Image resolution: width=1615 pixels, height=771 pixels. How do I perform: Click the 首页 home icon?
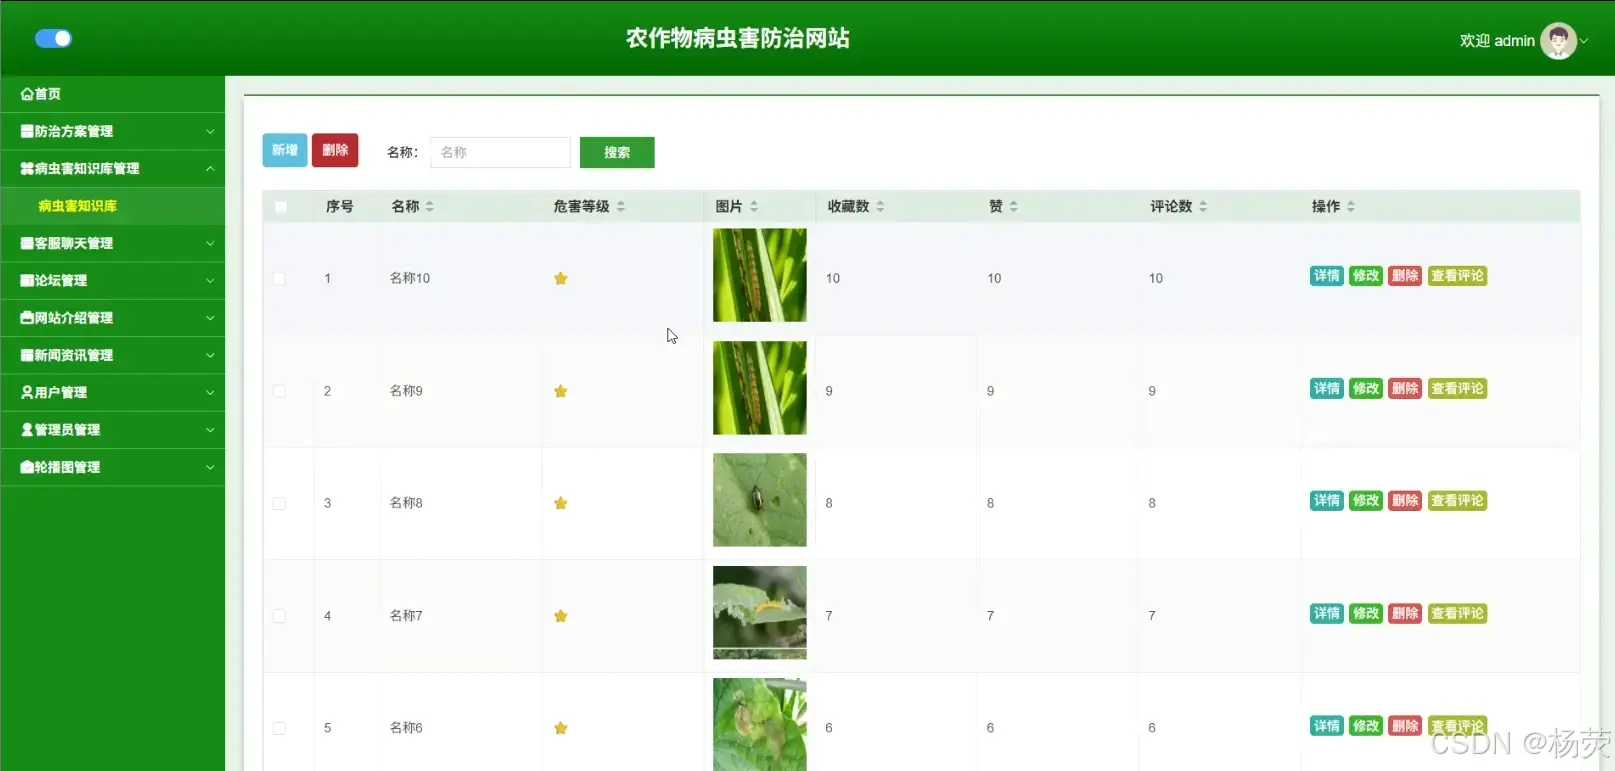tap(27, 94)
